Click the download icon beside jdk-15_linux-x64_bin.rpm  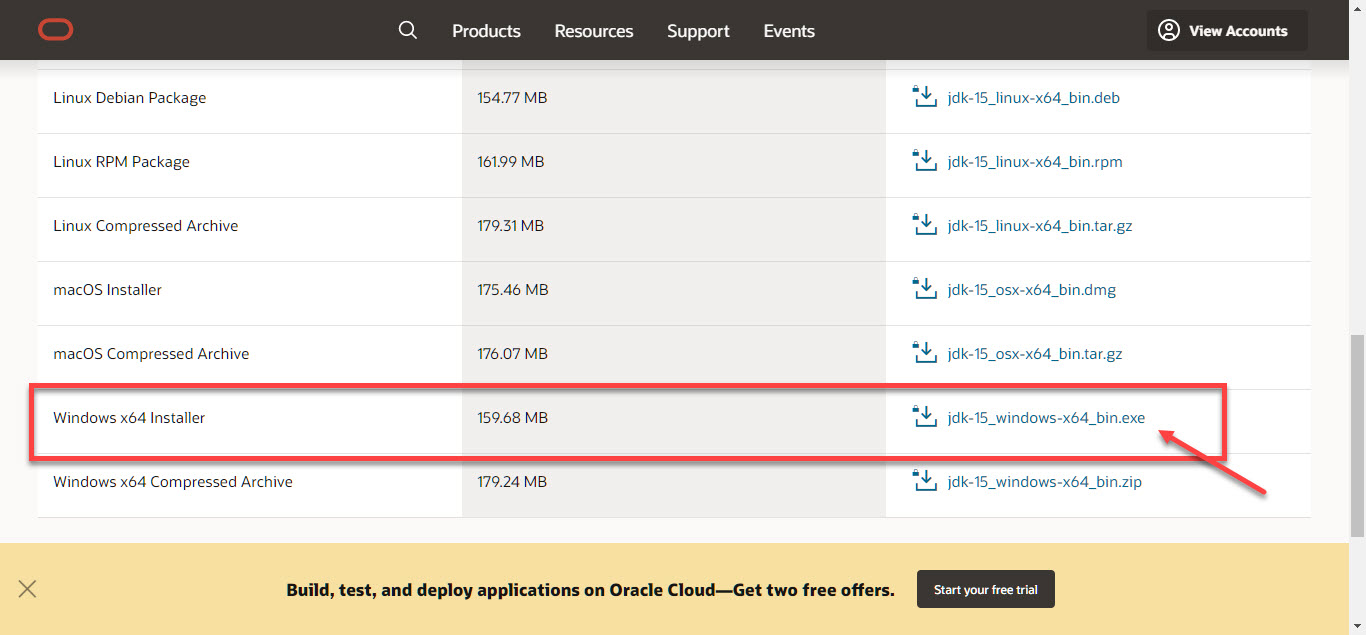click(x=924, y=162)
